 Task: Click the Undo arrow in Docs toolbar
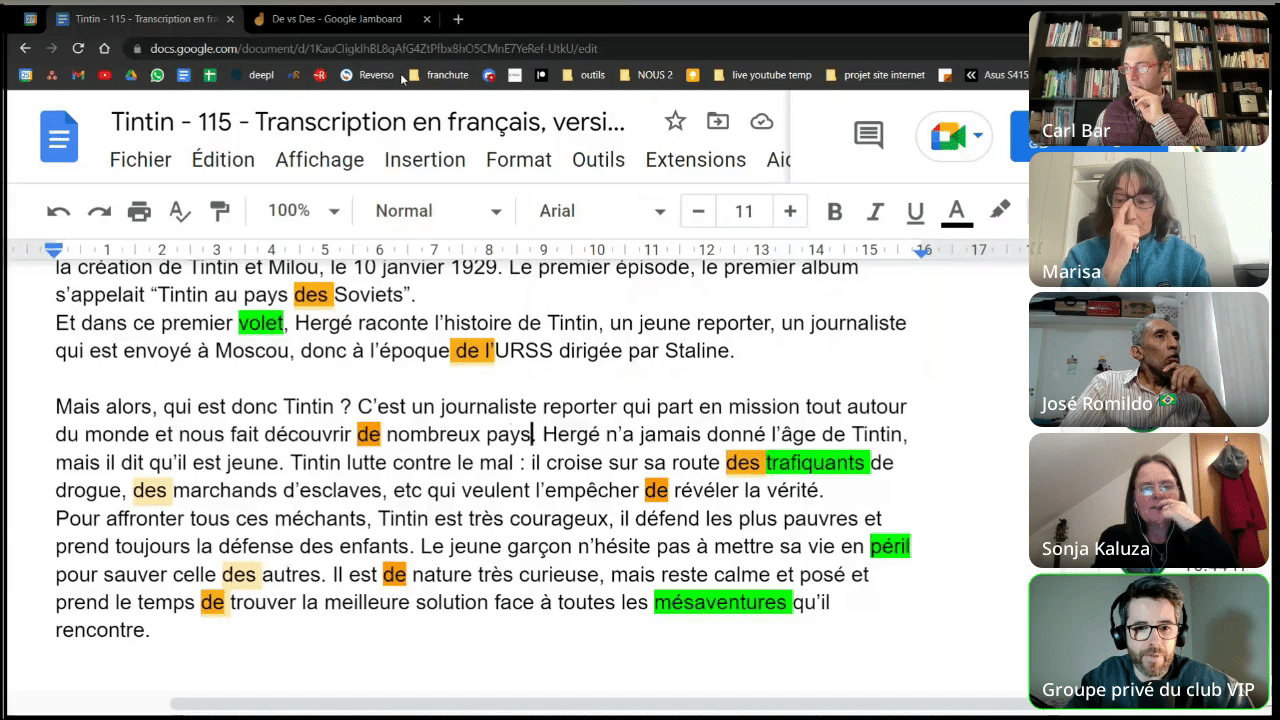click(58, 211)
